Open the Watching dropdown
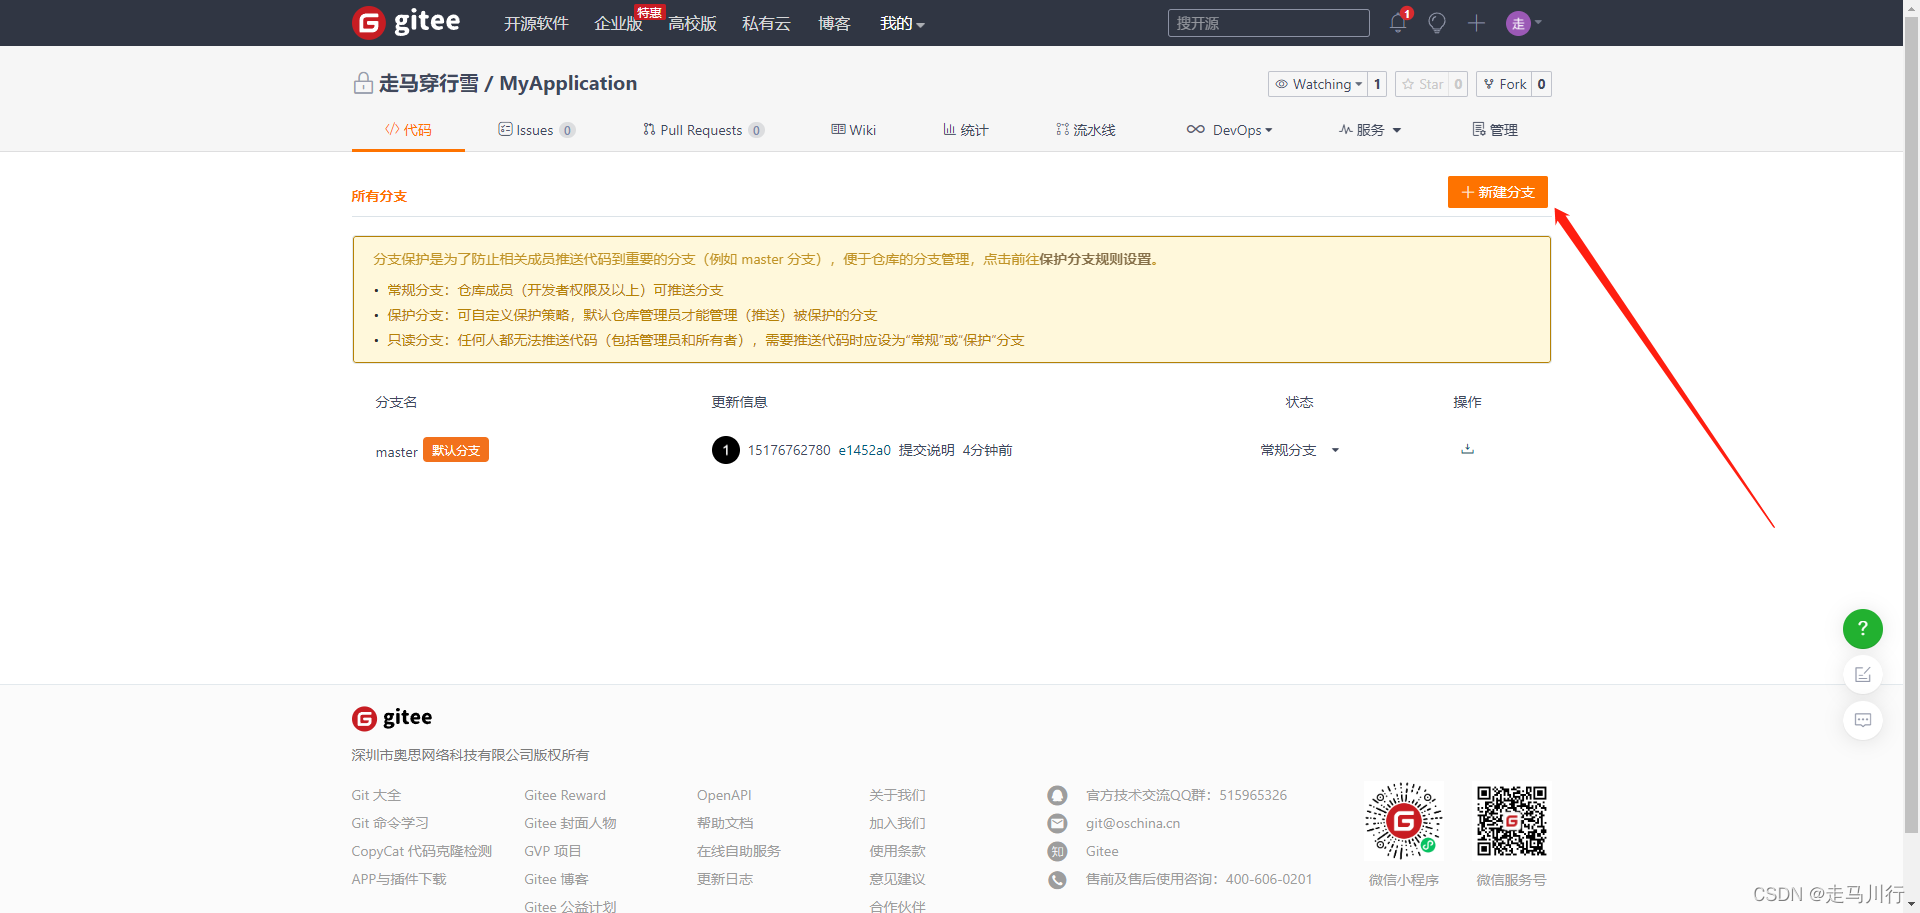This screenshot has width=1920, height=913. point(1317,84)
